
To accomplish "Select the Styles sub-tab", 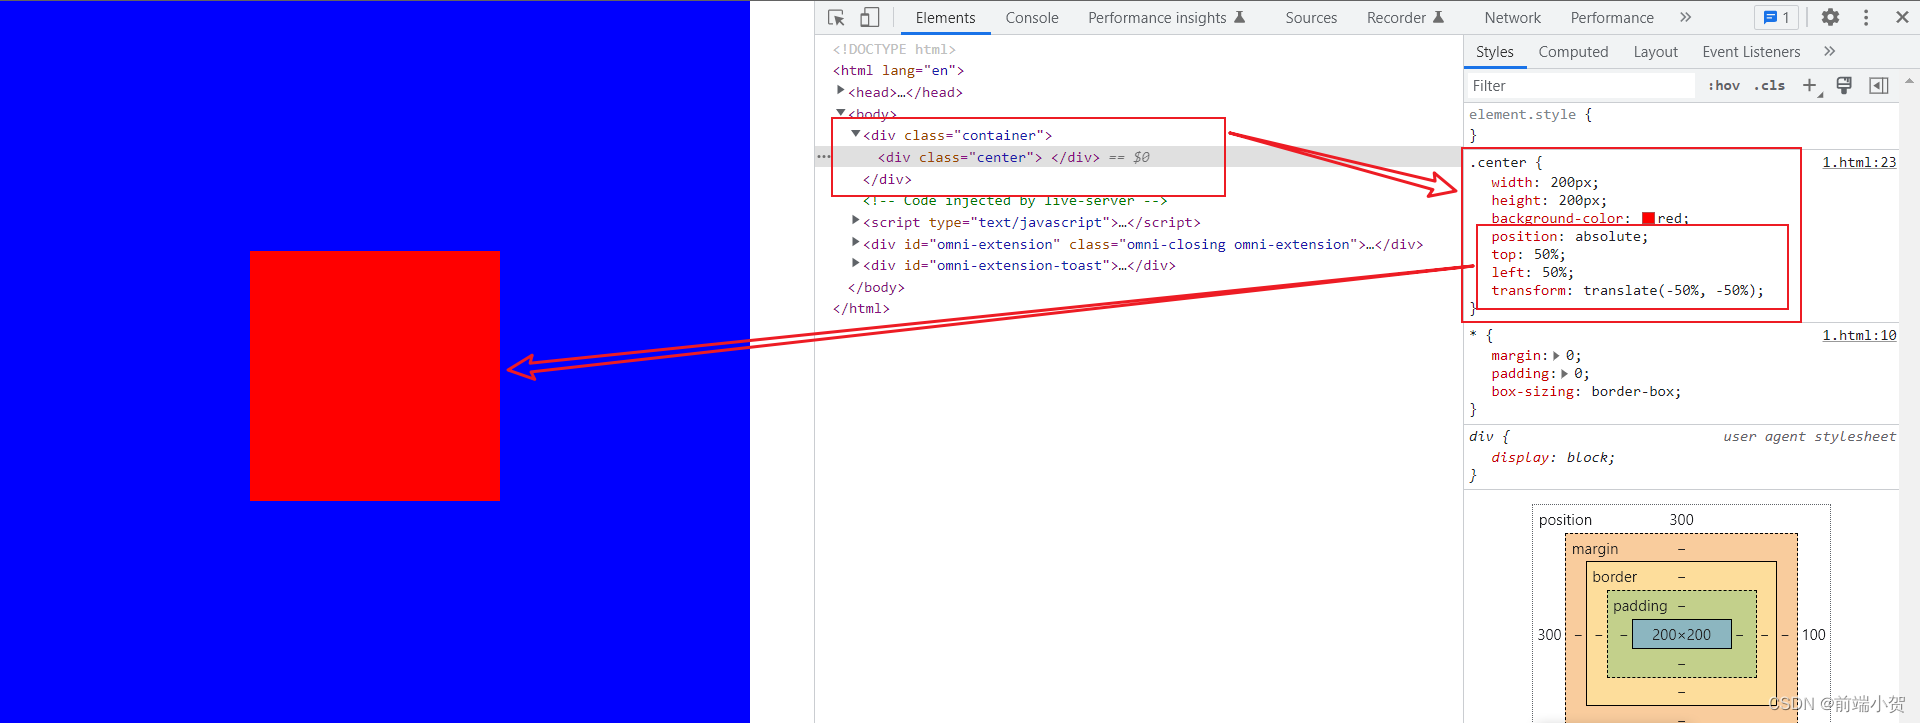I will [x=1494, y=52].
